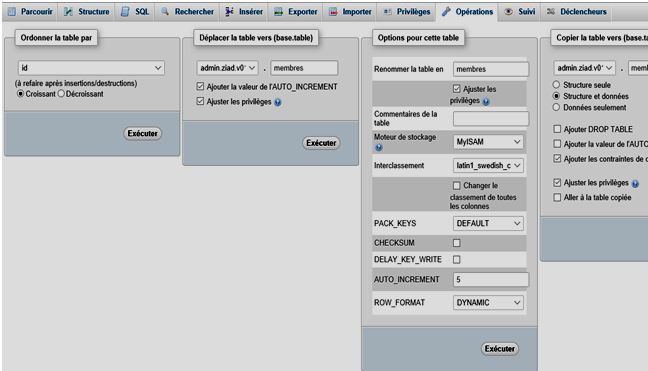648x371 pixels.
Task: Click the Commentaires de la table field
Action: pyautogui.click(x=491, y=119)
